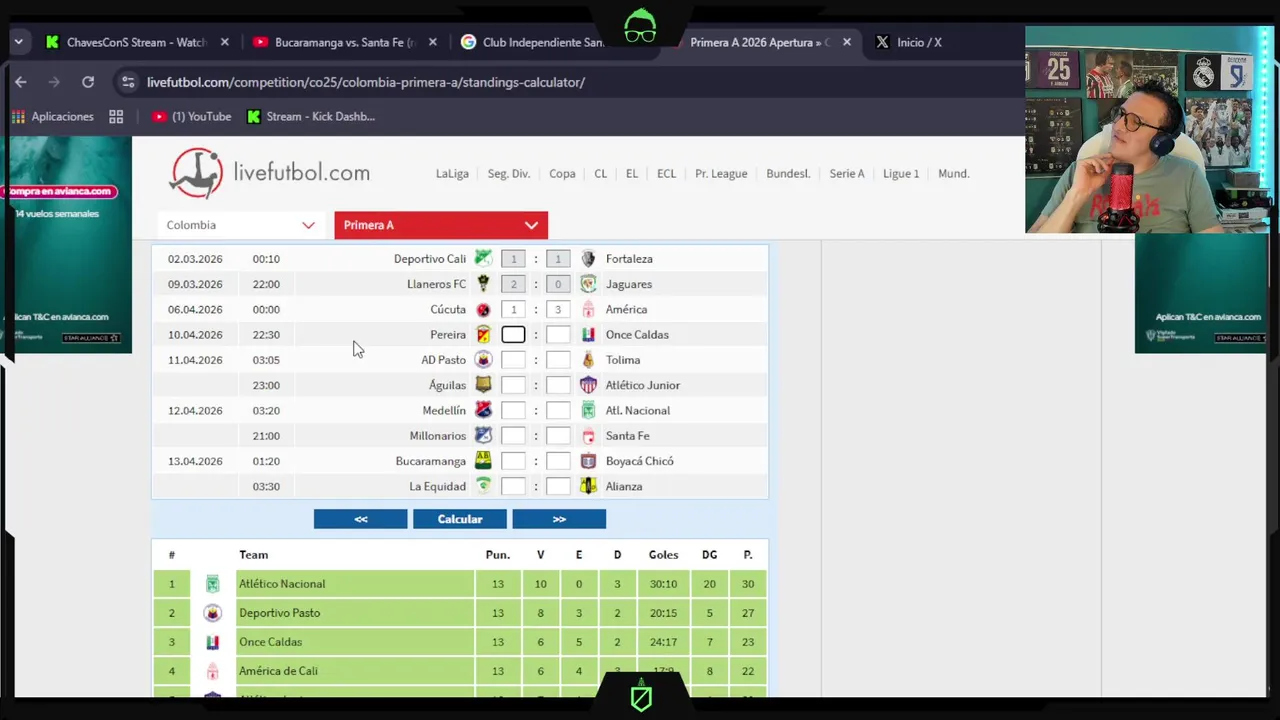Click the Llaneros FC team crest
Image resolution: width=1280 pixels, height=720 pixels.
[483, 284]
